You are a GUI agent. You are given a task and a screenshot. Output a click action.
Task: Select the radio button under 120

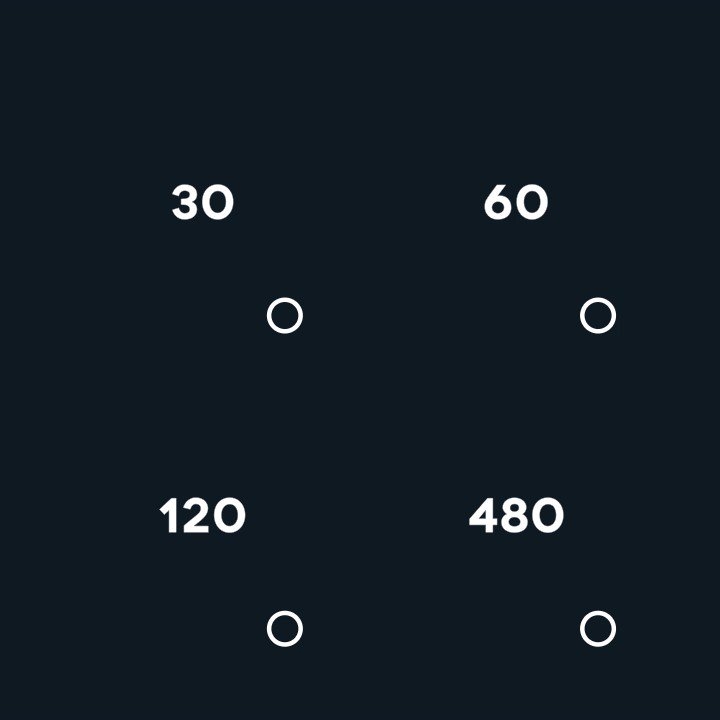click(285, 629)
